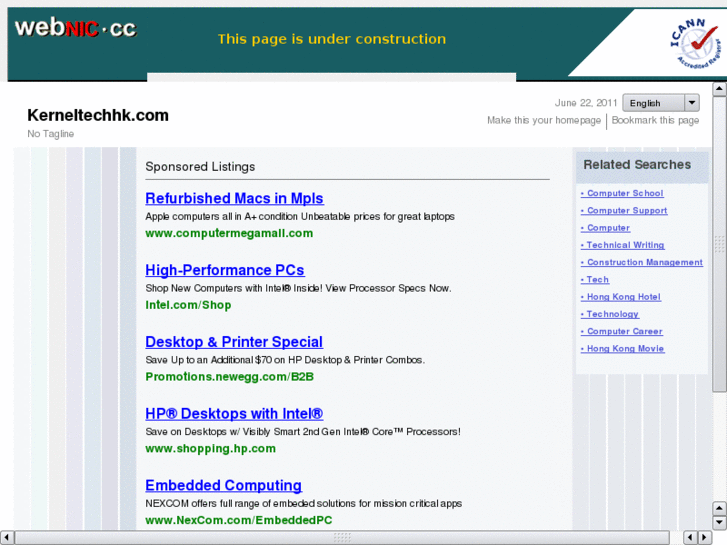Click the June 22, 2011 date text
The height and width of the screenshot is (545, 727).
[x=586, y=103]
